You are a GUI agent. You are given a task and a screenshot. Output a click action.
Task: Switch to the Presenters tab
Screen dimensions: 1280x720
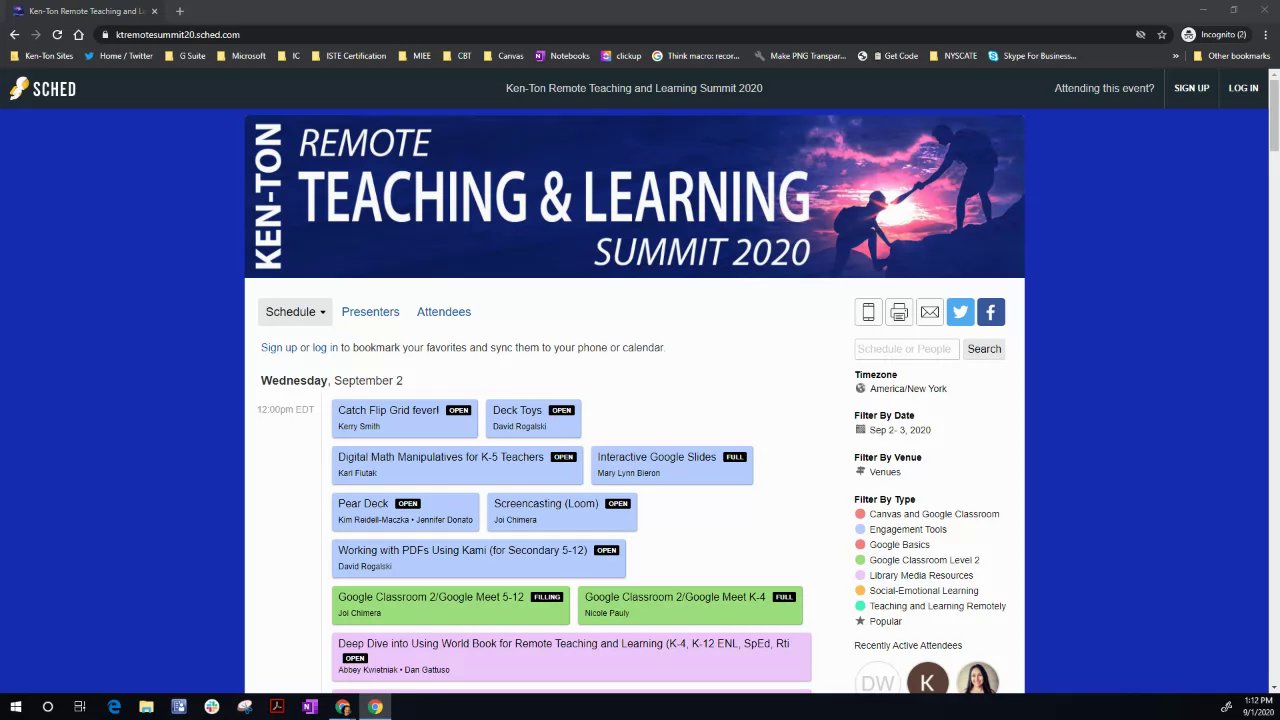(370, 312)
